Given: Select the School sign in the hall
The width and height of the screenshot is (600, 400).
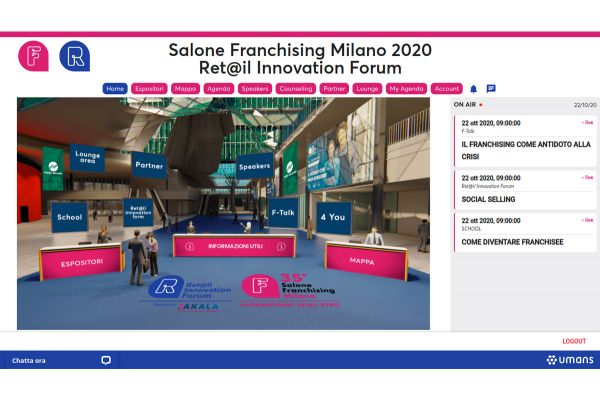Looking at the screenshot, I should (x=70, y=217).
